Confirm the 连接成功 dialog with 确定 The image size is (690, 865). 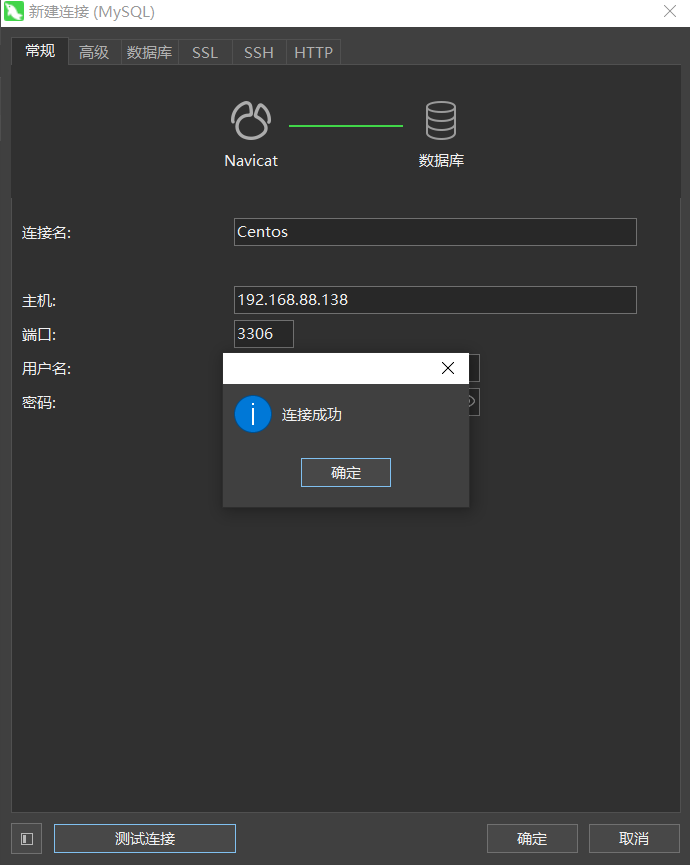(x=346, y=472)
